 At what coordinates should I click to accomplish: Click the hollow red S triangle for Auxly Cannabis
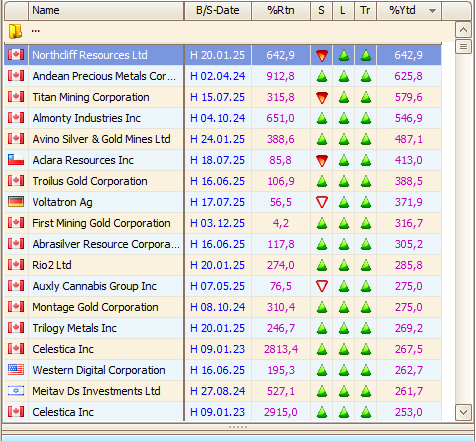(x=322, y=286)
